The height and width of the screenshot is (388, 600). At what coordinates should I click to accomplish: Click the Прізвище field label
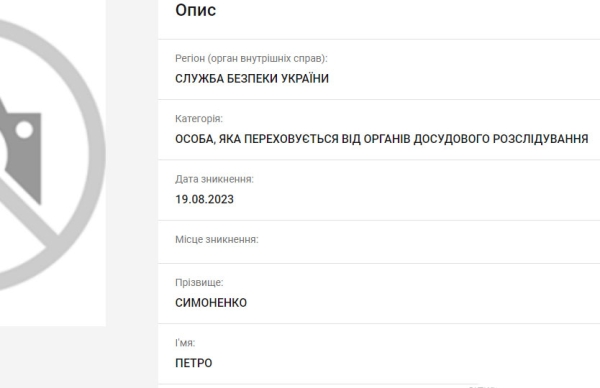(x=199, y=282)
